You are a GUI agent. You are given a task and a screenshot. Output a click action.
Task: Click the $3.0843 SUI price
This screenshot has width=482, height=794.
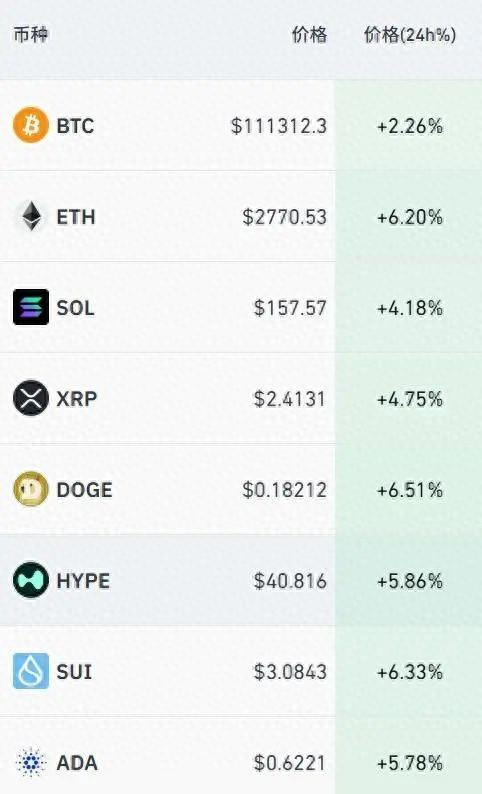[x=290, y=671]
